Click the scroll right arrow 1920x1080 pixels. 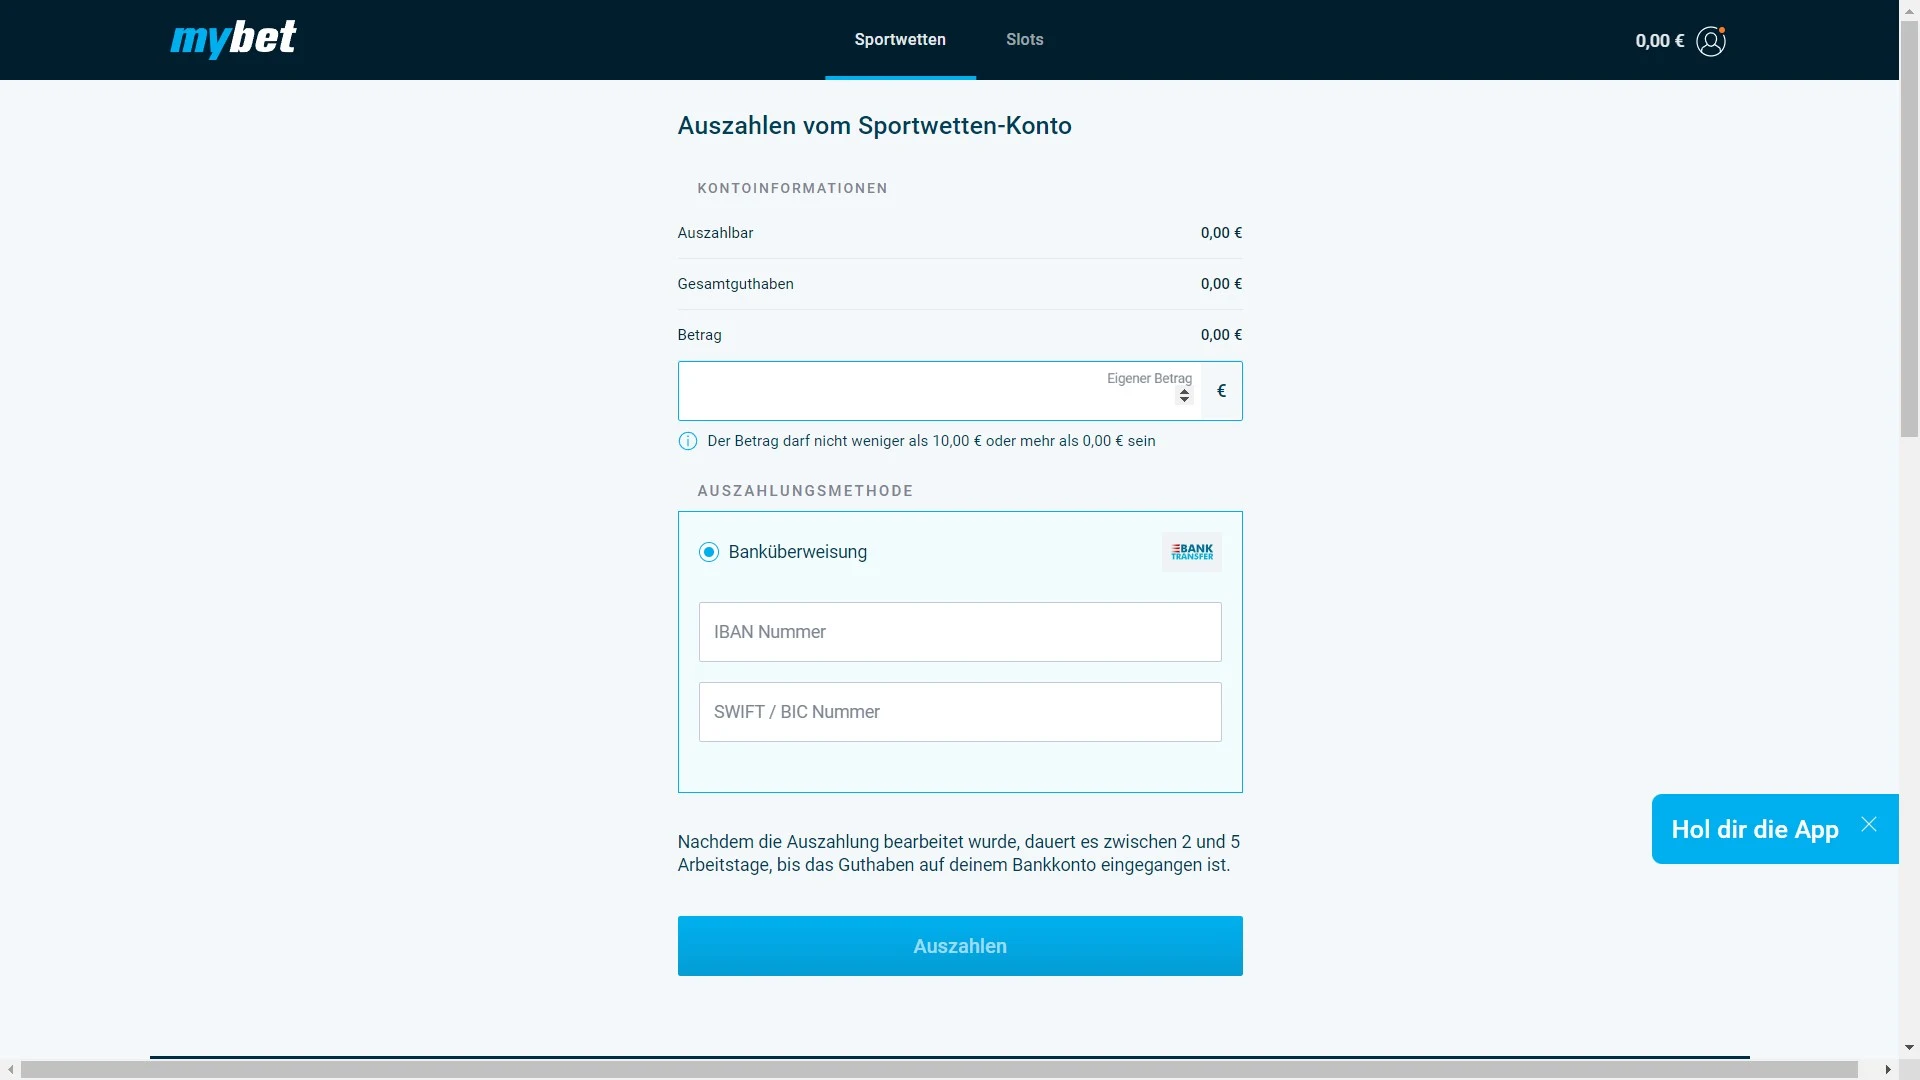(x=1888, y=1069)
